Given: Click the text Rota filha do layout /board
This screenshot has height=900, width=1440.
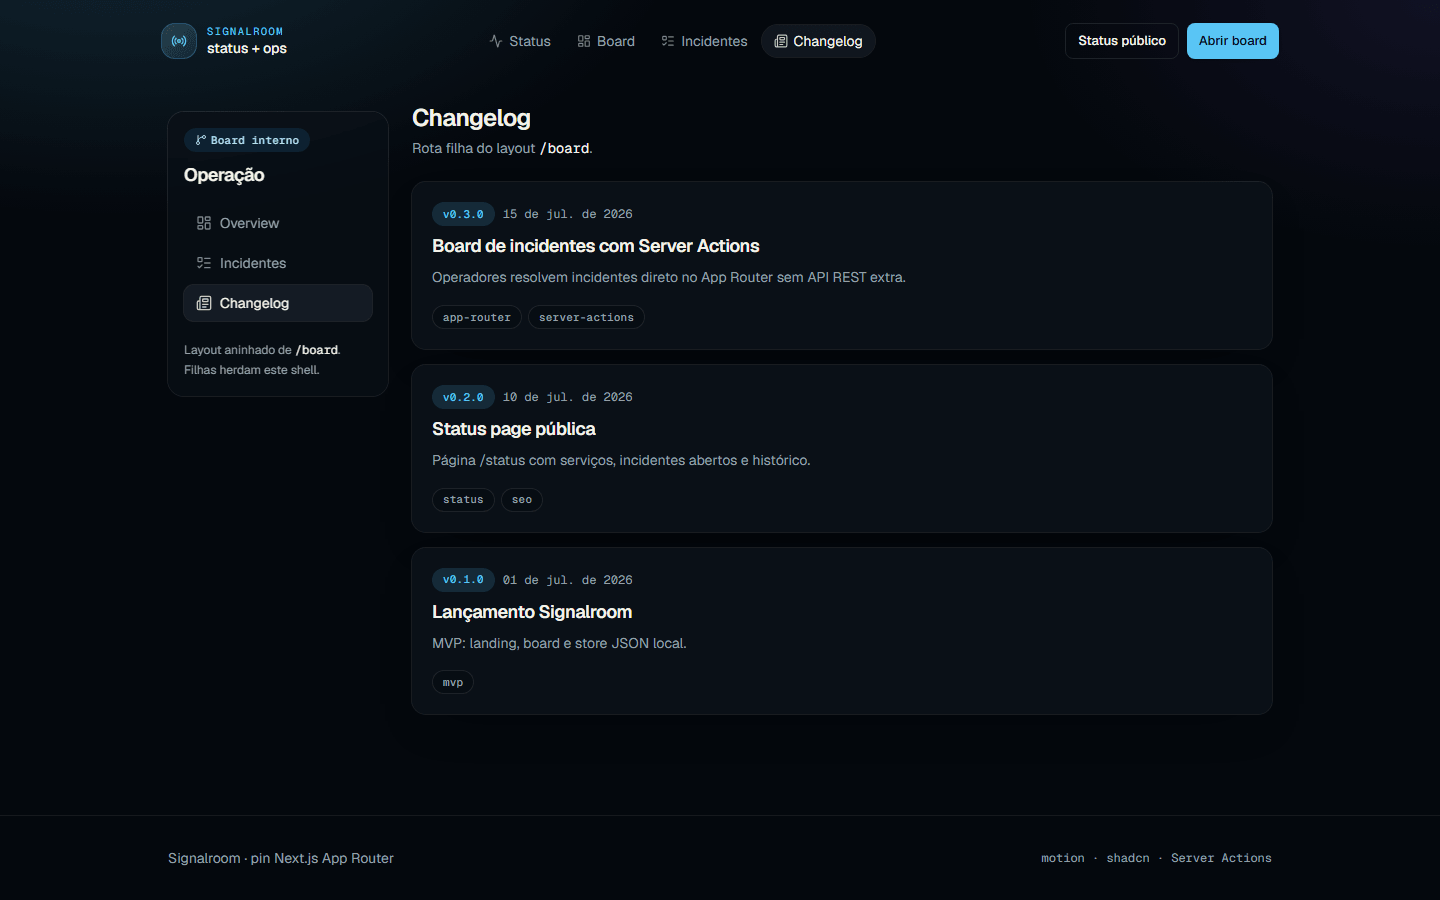Looking at the screenshot, I should (502, 148).
